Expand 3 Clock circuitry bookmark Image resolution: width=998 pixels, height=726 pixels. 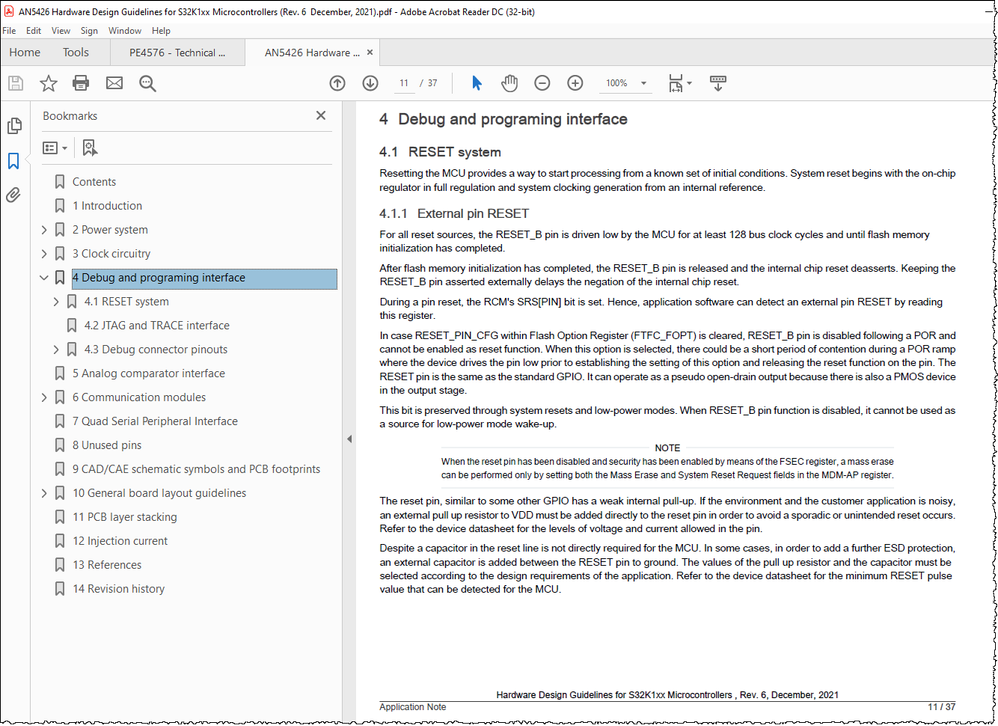[44, 254]
